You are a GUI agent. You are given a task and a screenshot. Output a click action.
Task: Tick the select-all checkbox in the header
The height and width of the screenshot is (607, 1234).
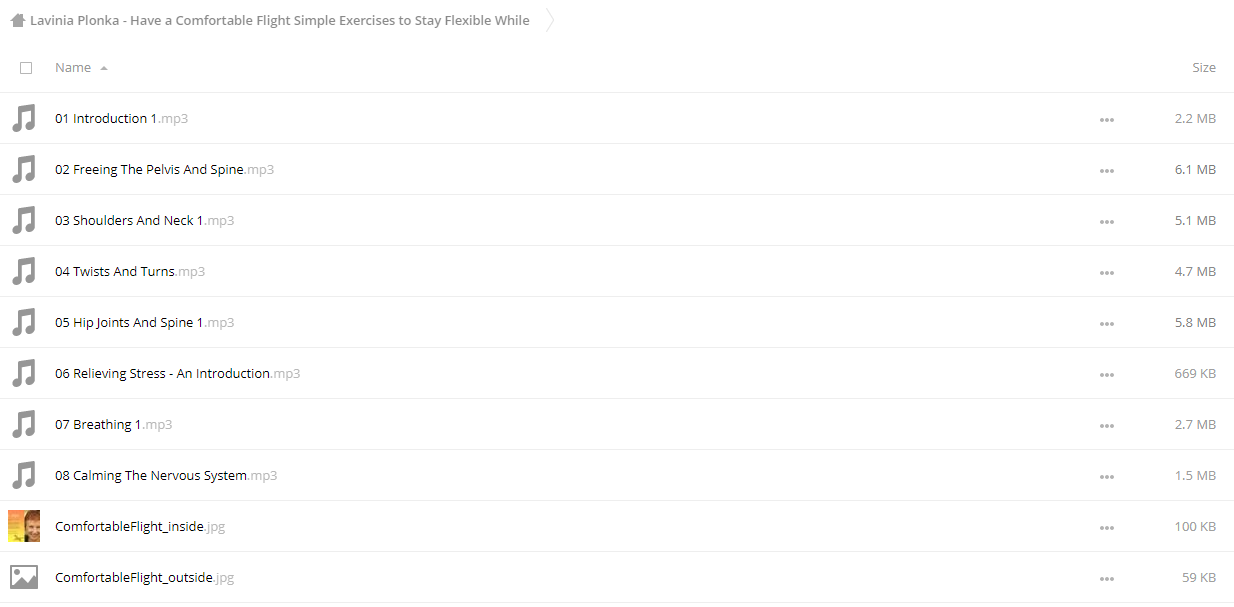coord(26,68)
